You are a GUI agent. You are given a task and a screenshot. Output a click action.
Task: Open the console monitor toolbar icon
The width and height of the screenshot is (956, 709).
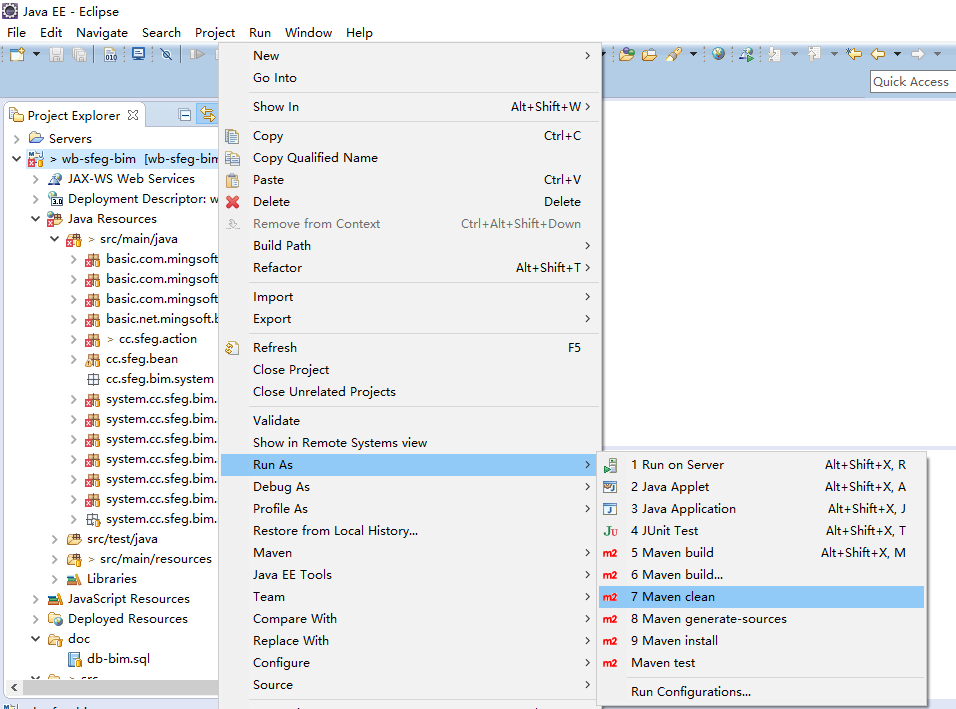click(x=138, y=55)
